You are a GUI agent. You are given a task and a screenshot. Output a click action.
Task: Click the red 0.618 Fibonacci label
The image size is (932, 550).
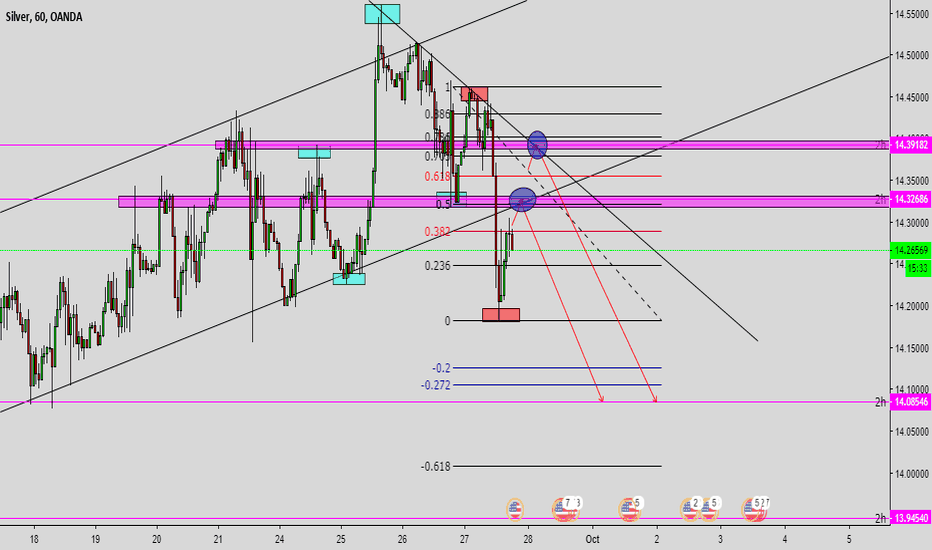pyautogui.click(x=437, y=177)
